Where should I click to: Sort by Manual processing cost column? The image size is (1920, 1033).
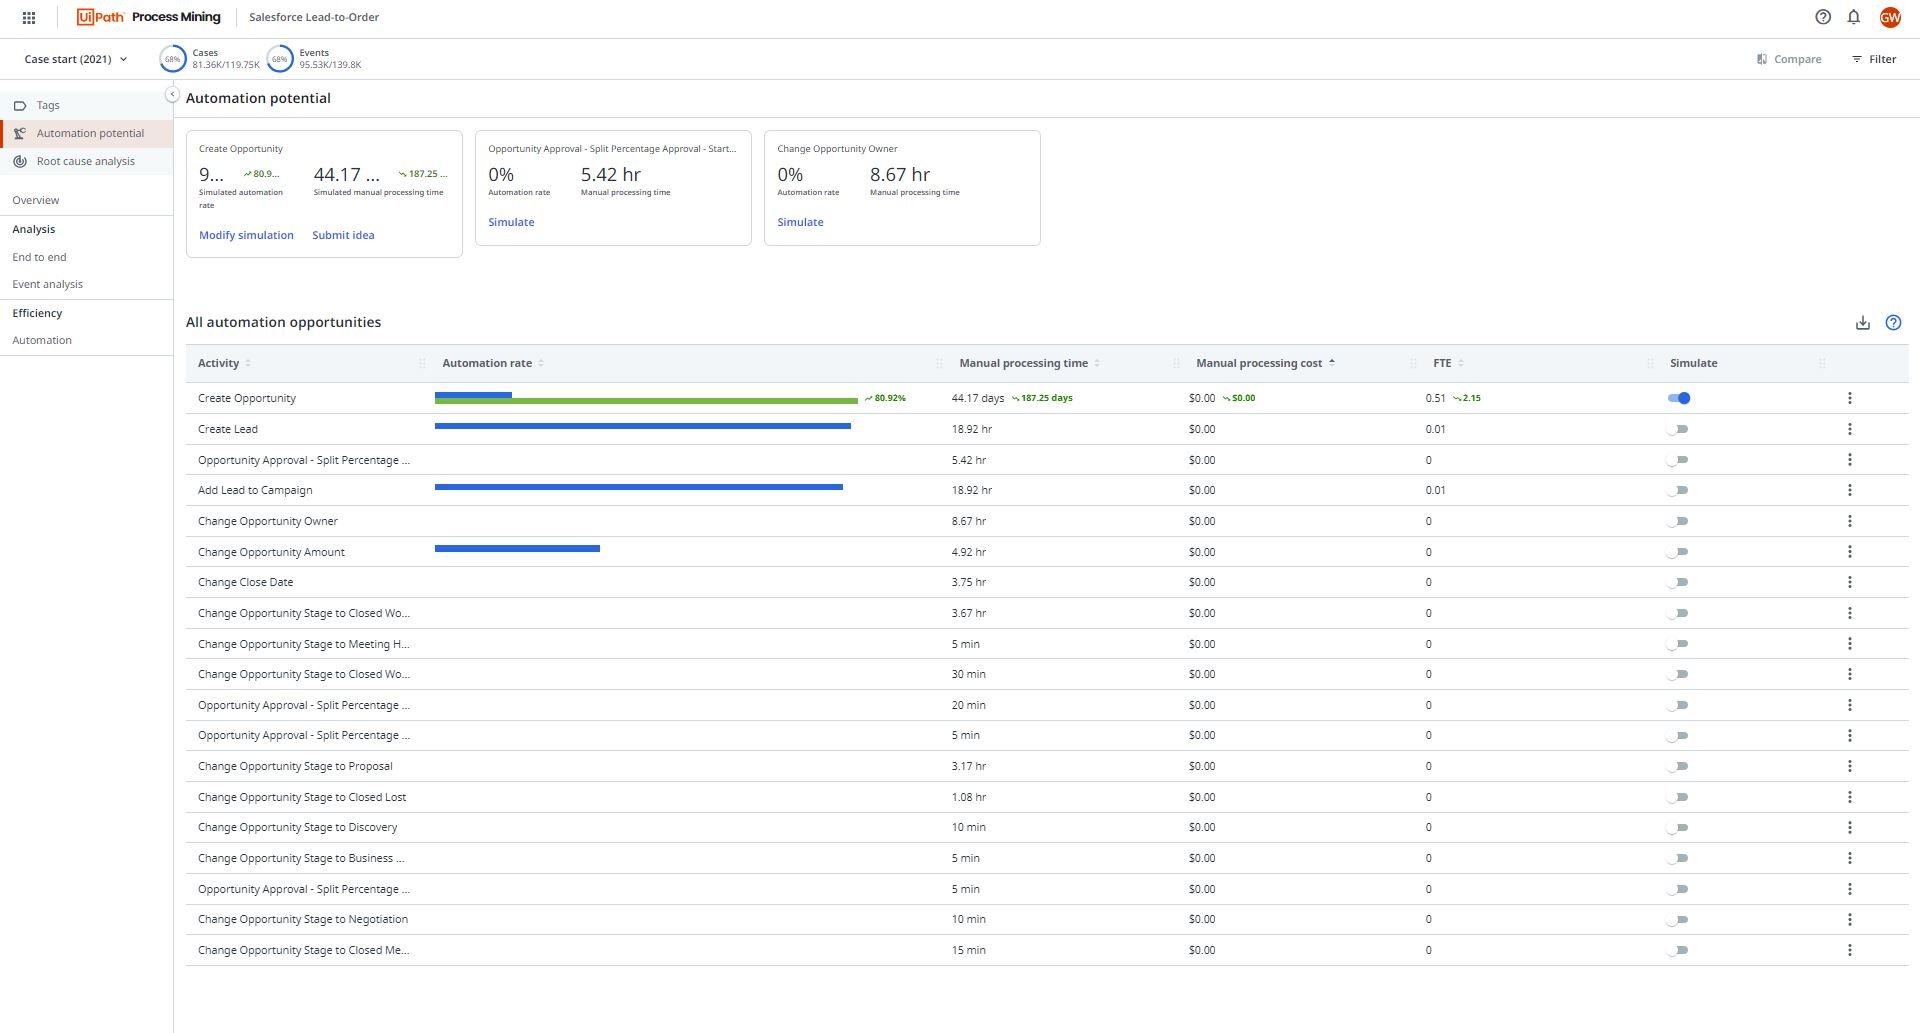[x=1265, y=363]
